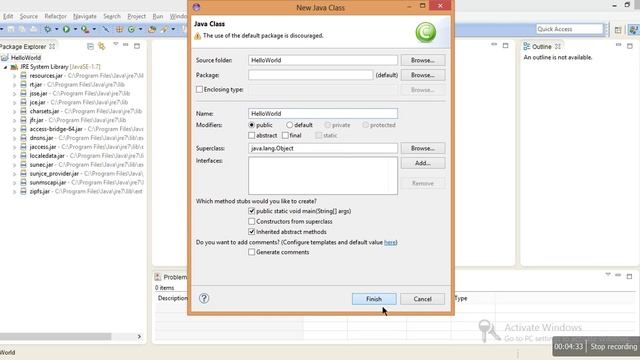
Task: Expand the jsse.jar tree node
Action: [x=14, y=94]
